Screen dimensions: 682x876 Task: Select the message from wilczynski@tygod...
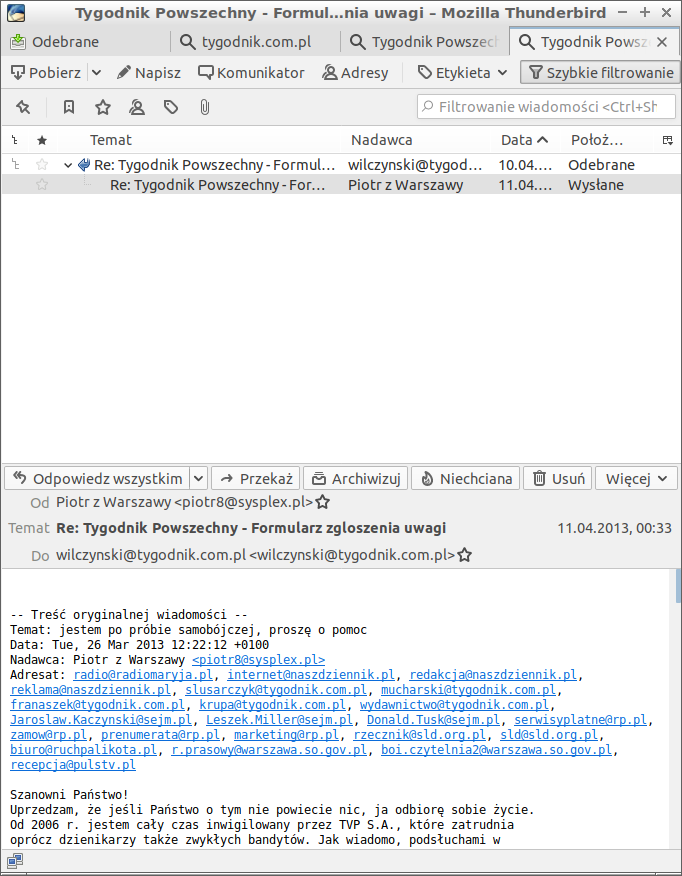pyautogui.click(x=341, y=165)
